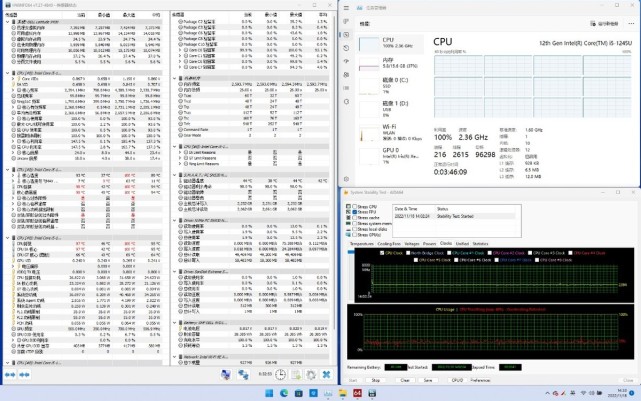This screenshot has width=641, height=401.
Task: Open Microsoft Edge from taskbar
Action: 284,393
